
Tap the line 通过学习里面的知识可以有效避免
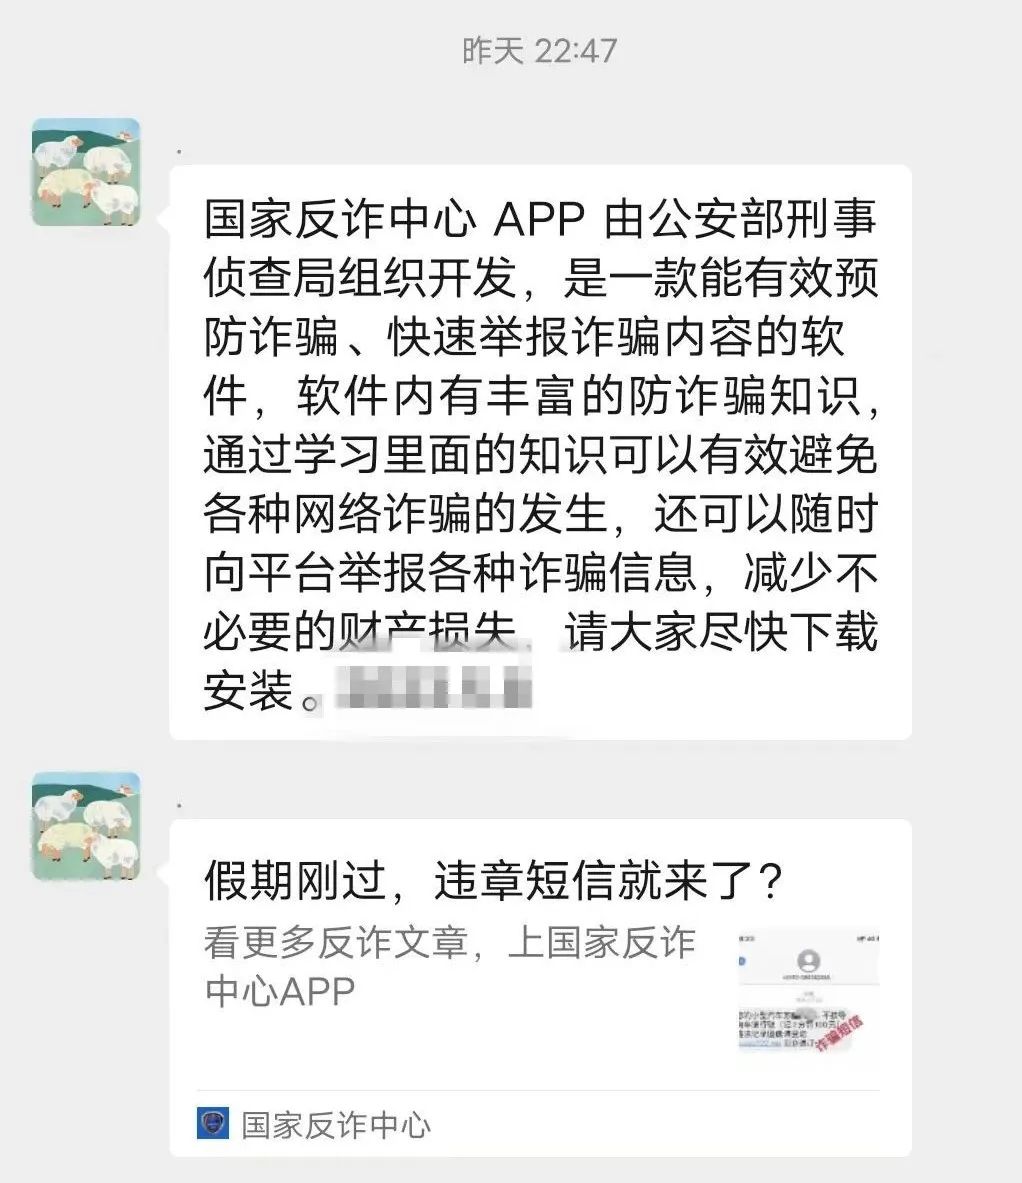coord(540,454)
